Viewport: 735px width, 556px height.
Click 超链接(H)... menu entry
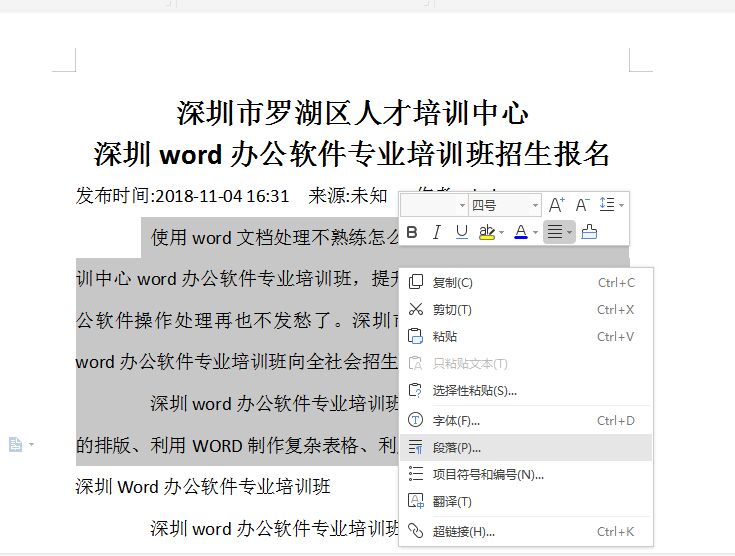[526, 532]
